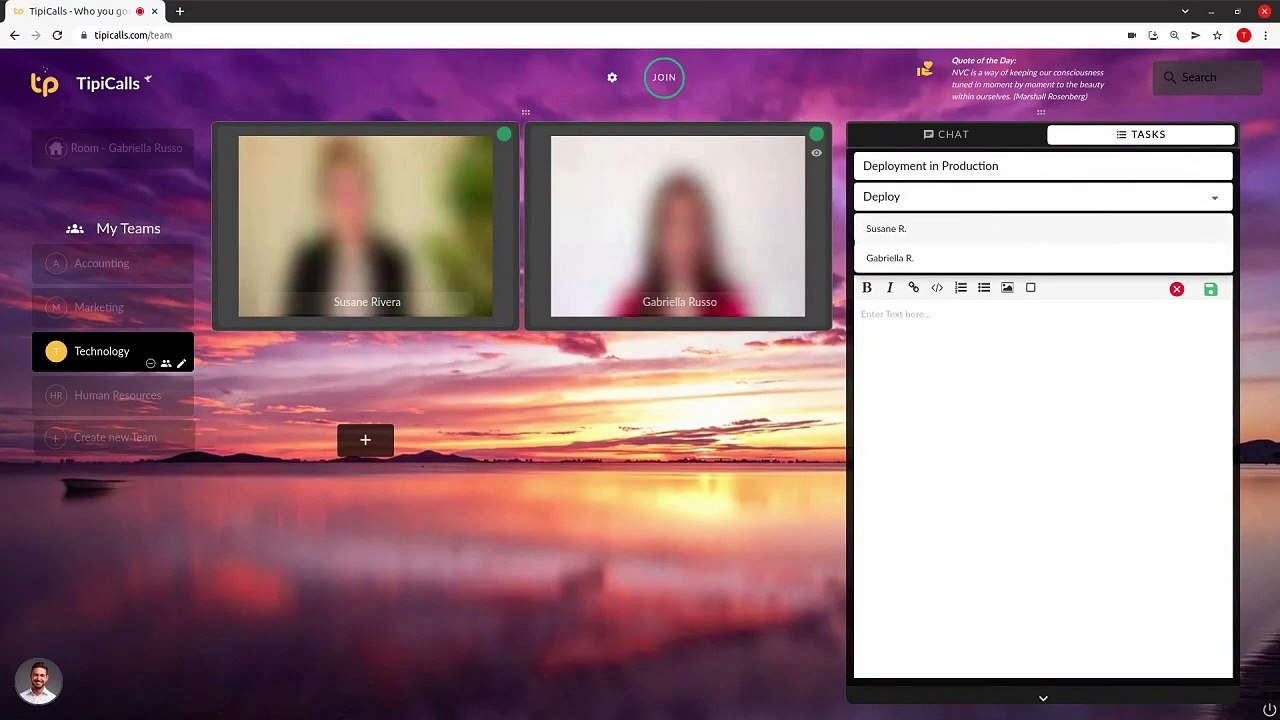Close the TipiCalls browser tab
This screenshot has width=1280, height=720.
(154, 11)
